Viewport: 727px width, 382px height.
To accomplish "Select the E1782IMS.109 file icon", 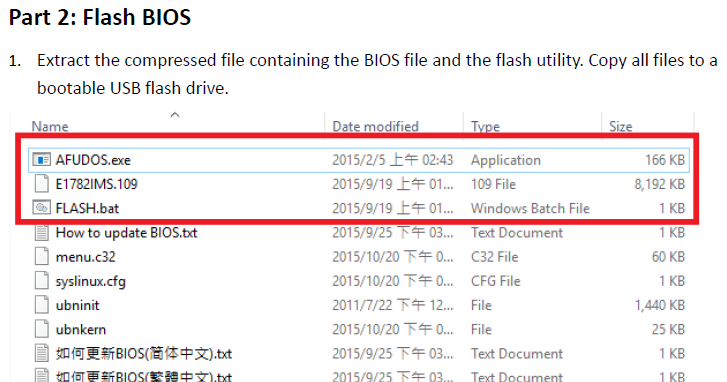I will pyautogui.click(x=41, y=184).
